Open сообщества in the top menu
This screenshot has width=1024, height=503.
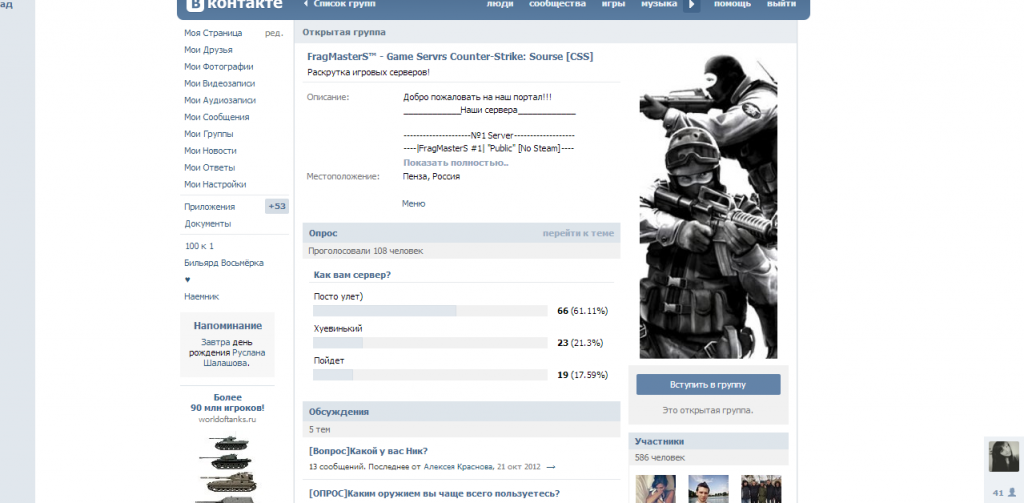pos(557,4)
